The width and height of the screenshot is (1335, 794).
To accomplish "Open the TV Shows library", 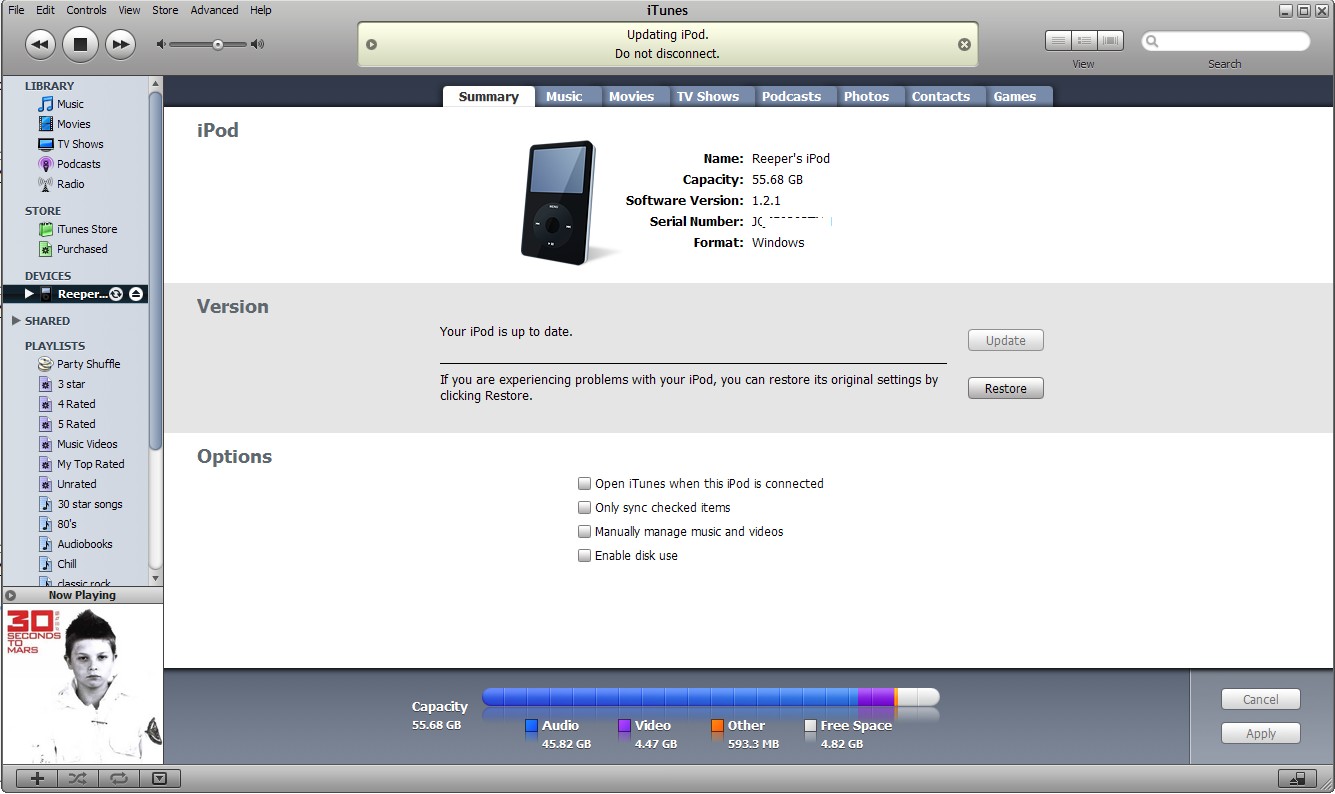I will coord(80,144).
